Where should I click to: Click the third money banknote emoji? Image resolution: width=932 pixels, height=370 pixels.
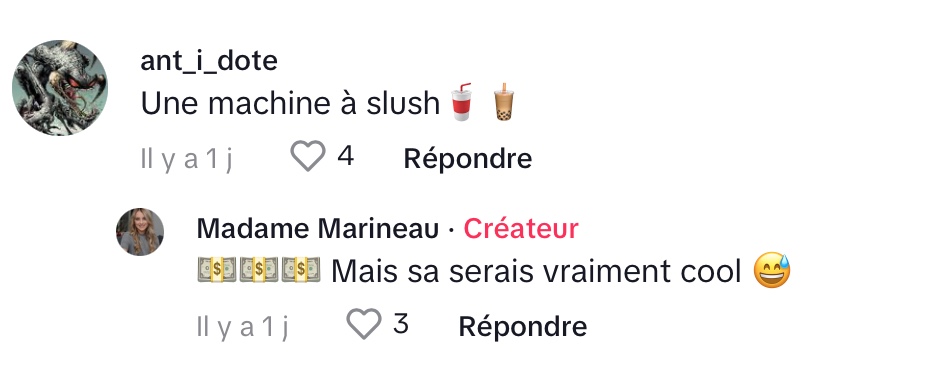301,269
